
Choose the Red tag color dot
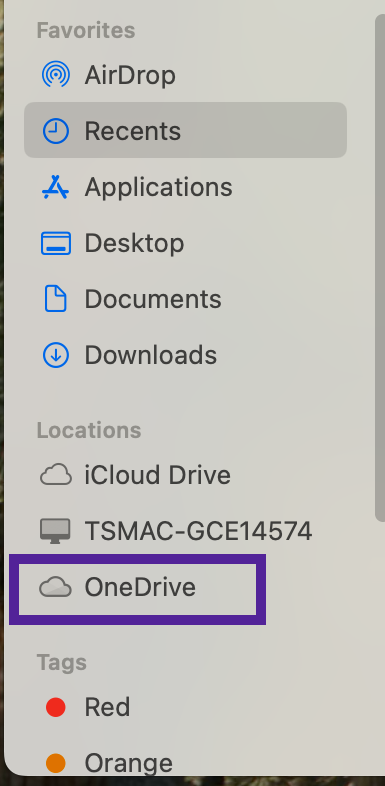tap(56, 707)
